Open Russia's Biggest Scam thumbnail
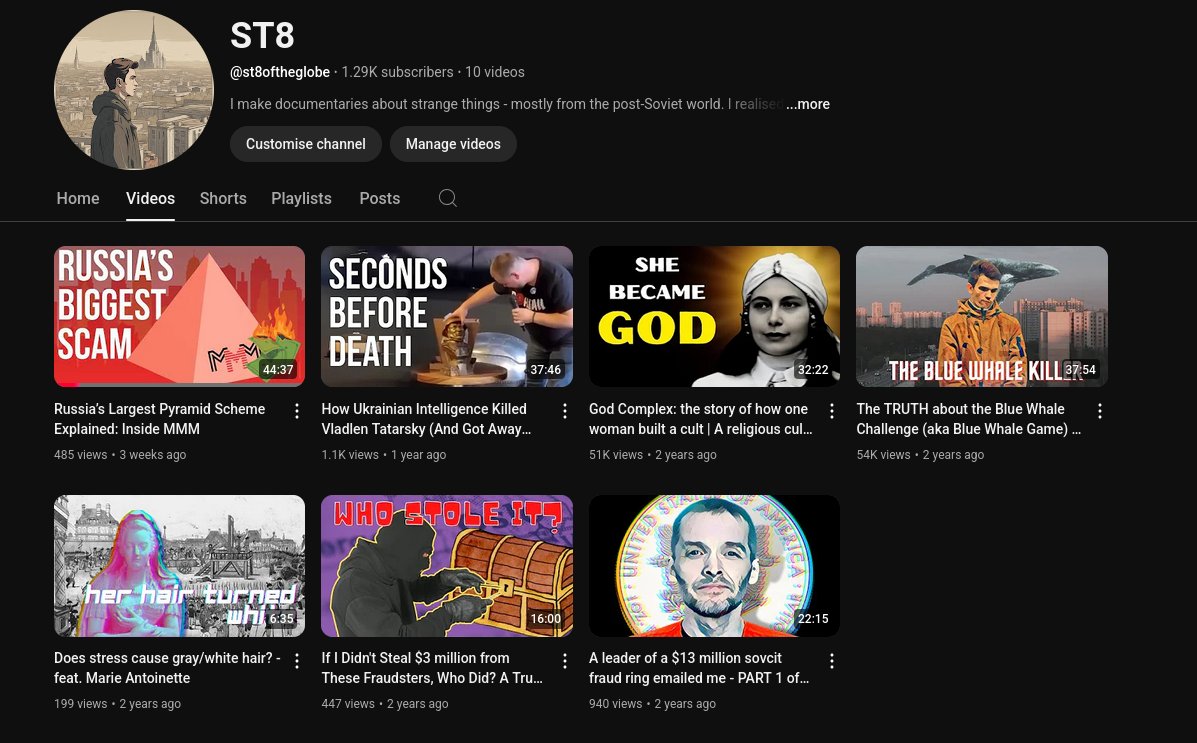This screenshot has width=1197, height=743. pyautogui.click(x=179, y=316)
